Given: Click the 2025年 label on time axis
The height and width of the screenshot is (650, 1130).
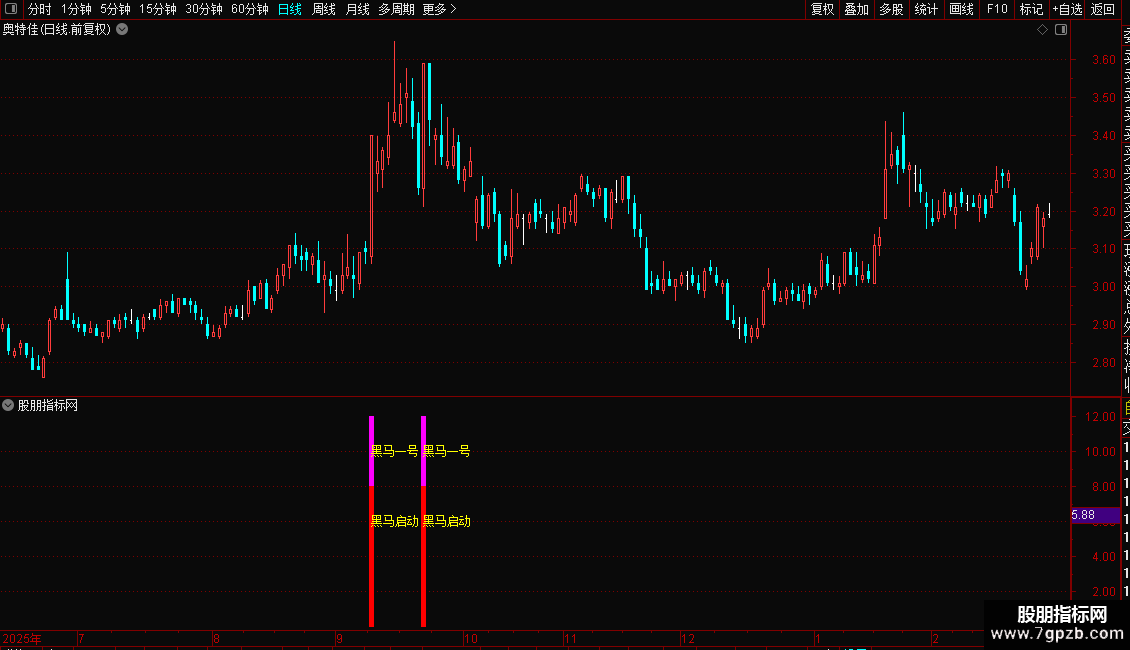Looking at the screenshot, I should tap(22, 638).
